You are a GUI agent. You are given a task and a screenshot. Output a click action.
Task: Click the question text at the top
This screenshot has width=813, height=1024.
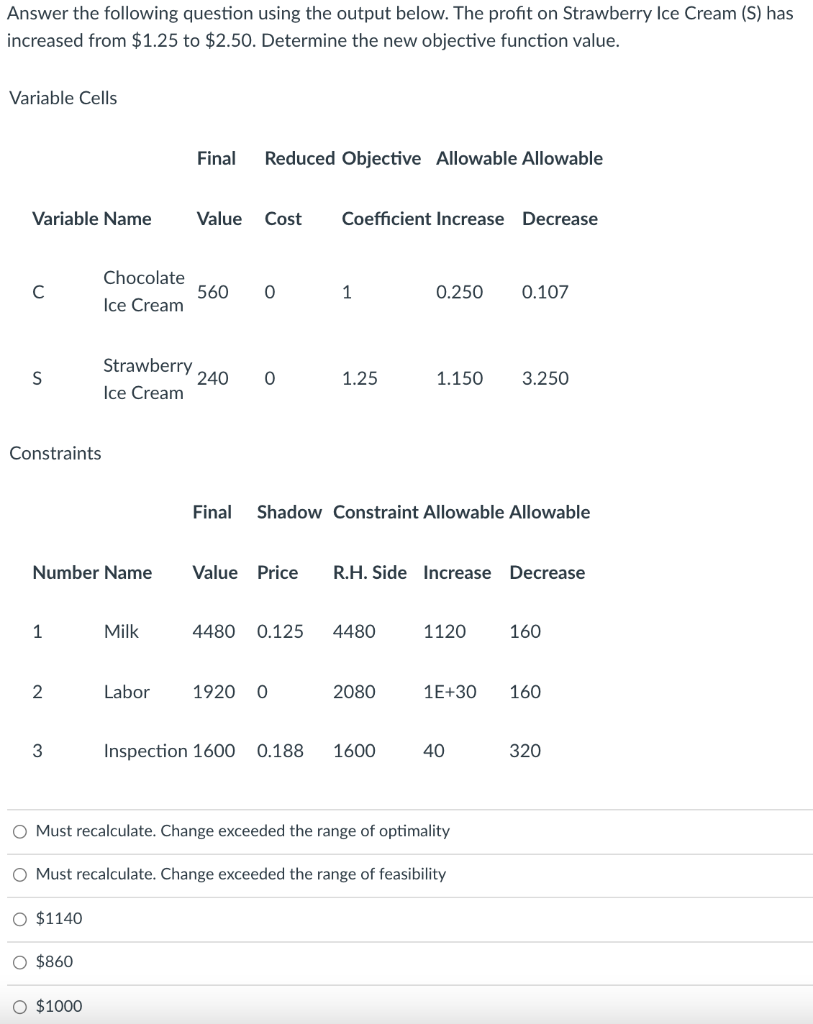398,27
